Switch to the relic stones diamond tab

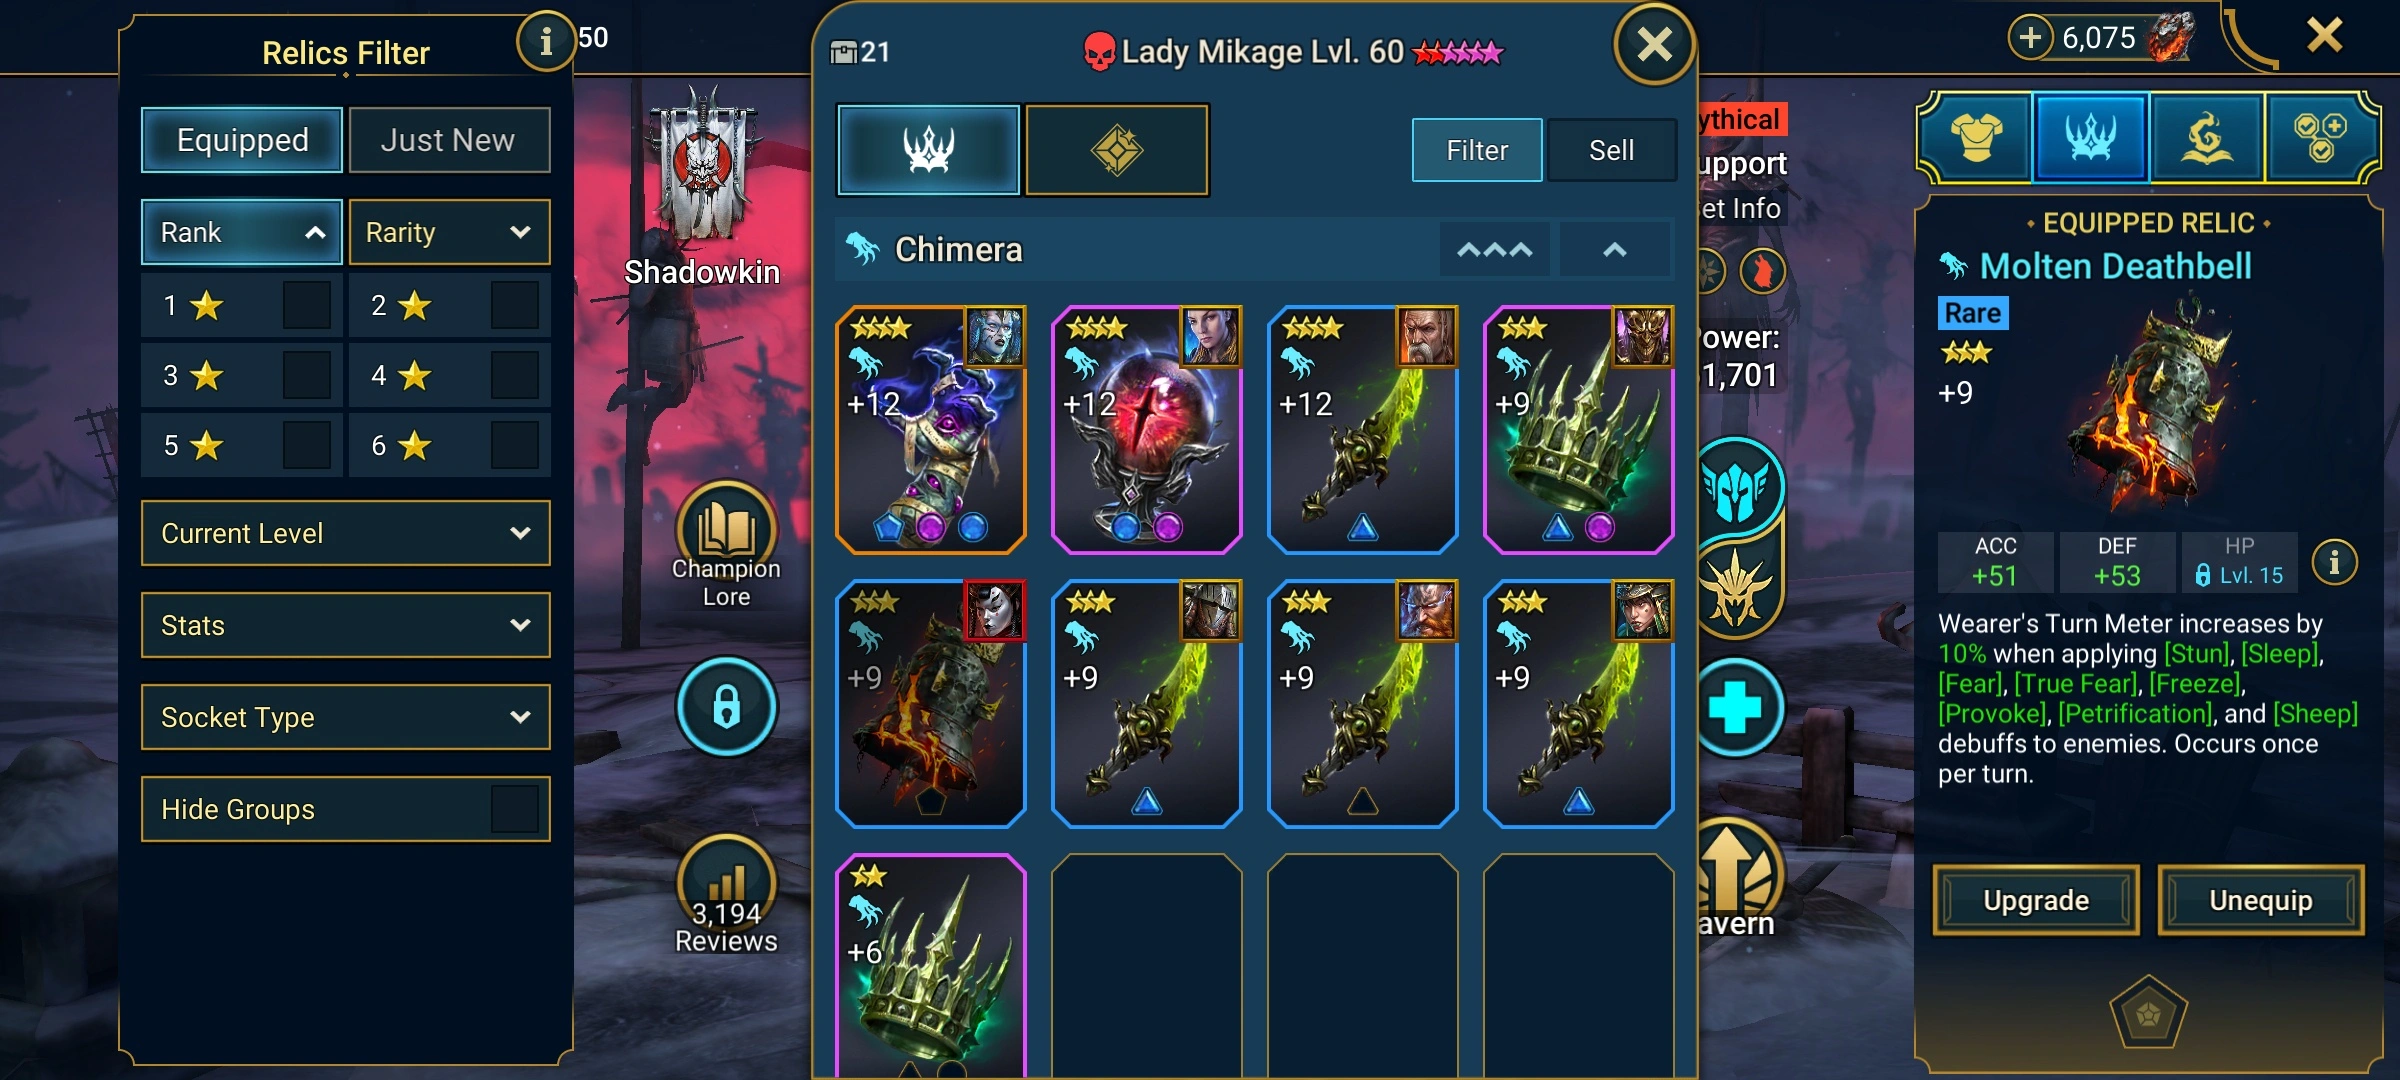[x=1117, y=150]
